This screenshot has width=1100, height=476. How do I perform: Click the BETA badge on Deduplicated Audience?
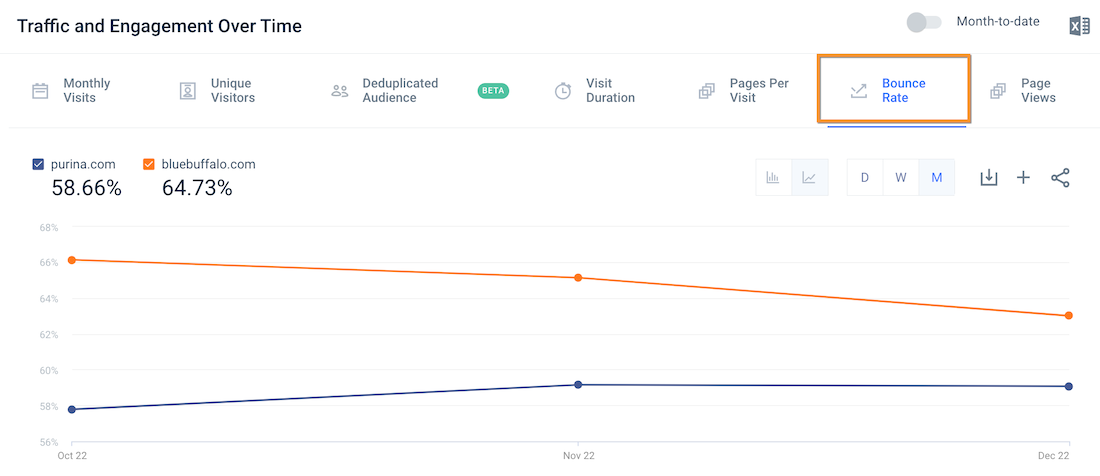point(493,91)
